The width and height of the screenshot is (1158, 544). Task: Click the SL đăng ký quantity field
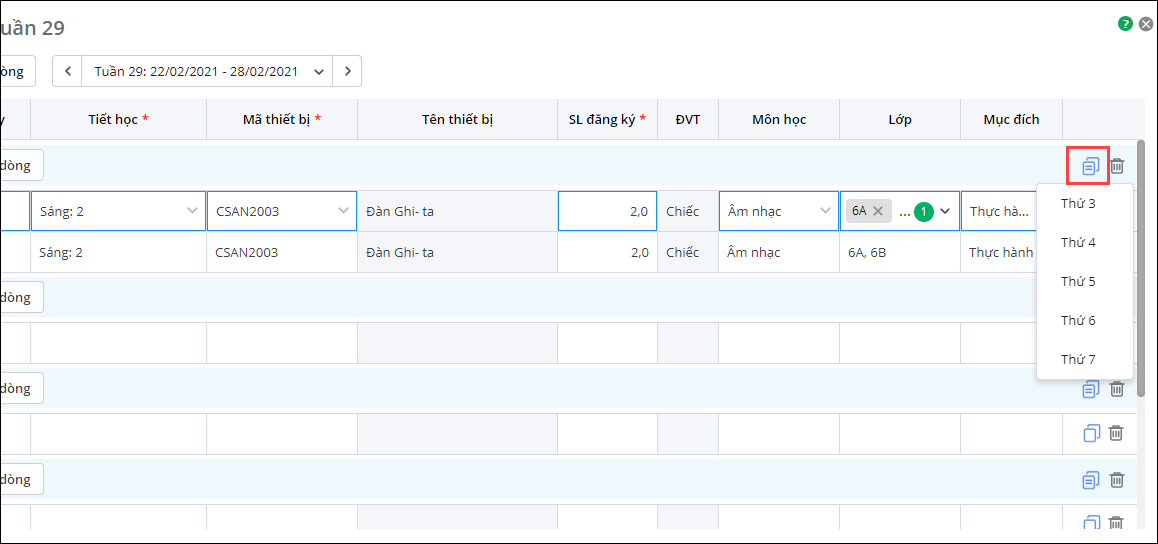(x=607, y=211)
